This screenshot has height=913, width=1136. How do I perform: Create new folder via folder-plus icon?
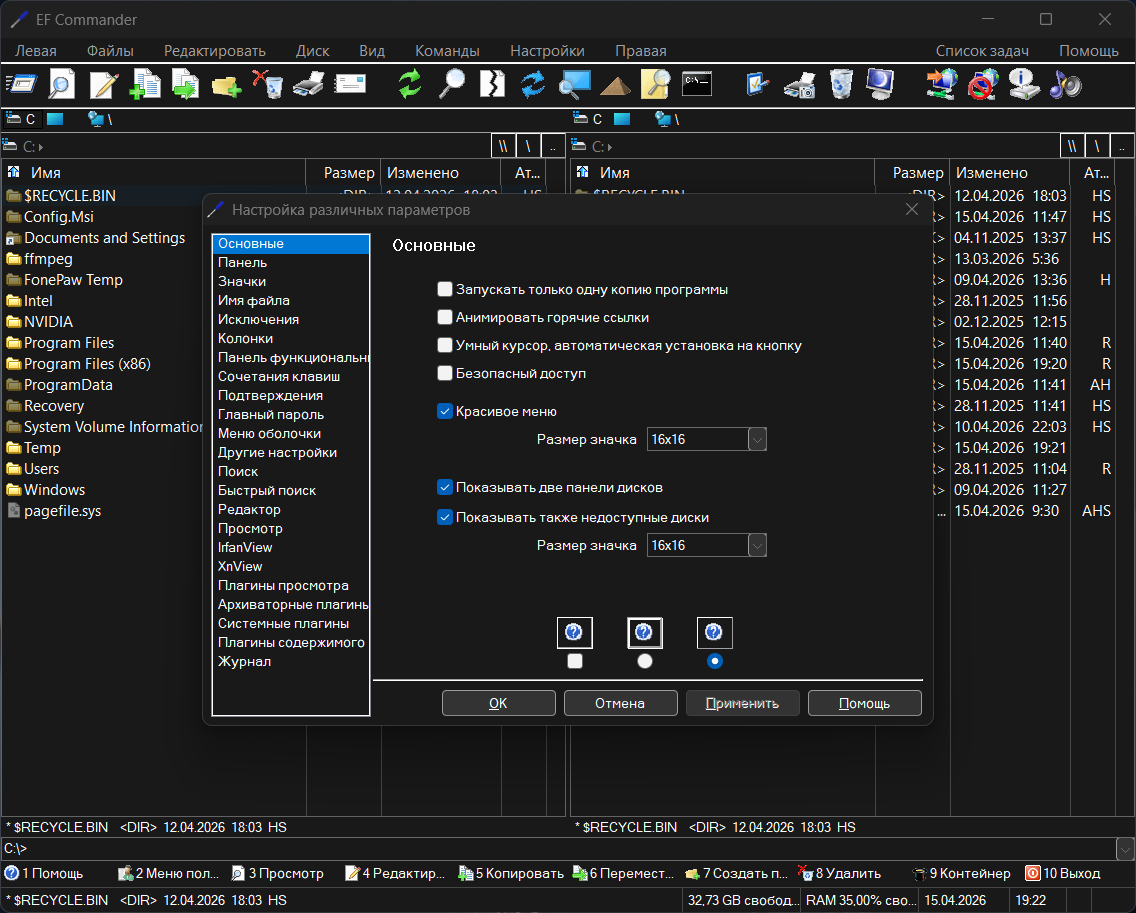pyautogui.click(x=227, y=86)
